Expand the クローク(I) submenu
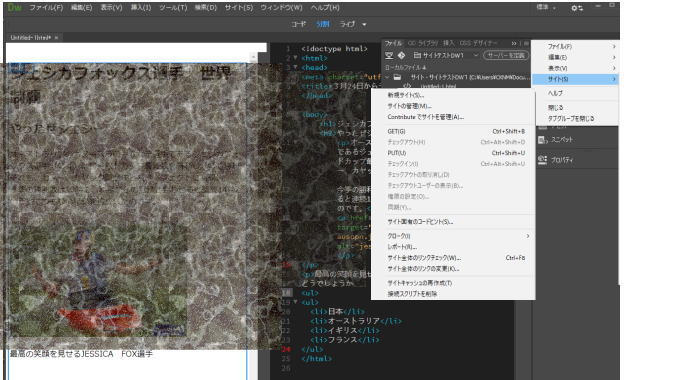This screenshot has height=380, width=700. (x=453, y=236)
